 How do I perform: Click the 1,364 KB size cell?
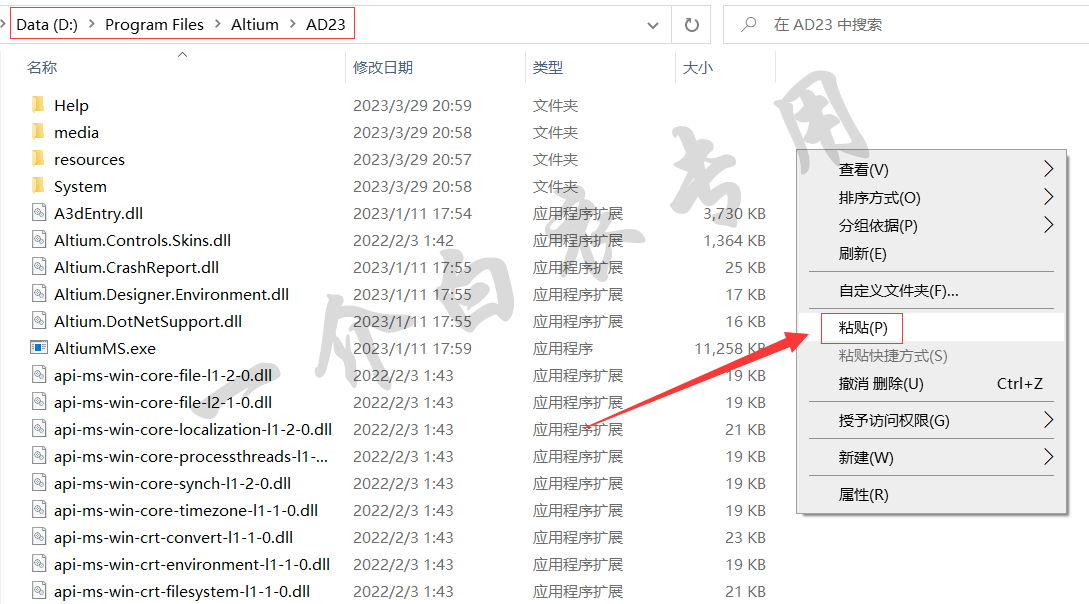[734, 241]
